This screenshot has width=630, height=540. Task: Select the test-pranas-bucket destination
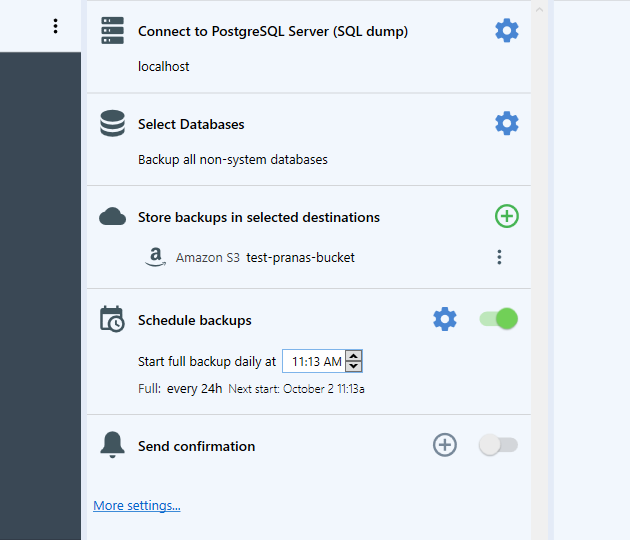300,257
